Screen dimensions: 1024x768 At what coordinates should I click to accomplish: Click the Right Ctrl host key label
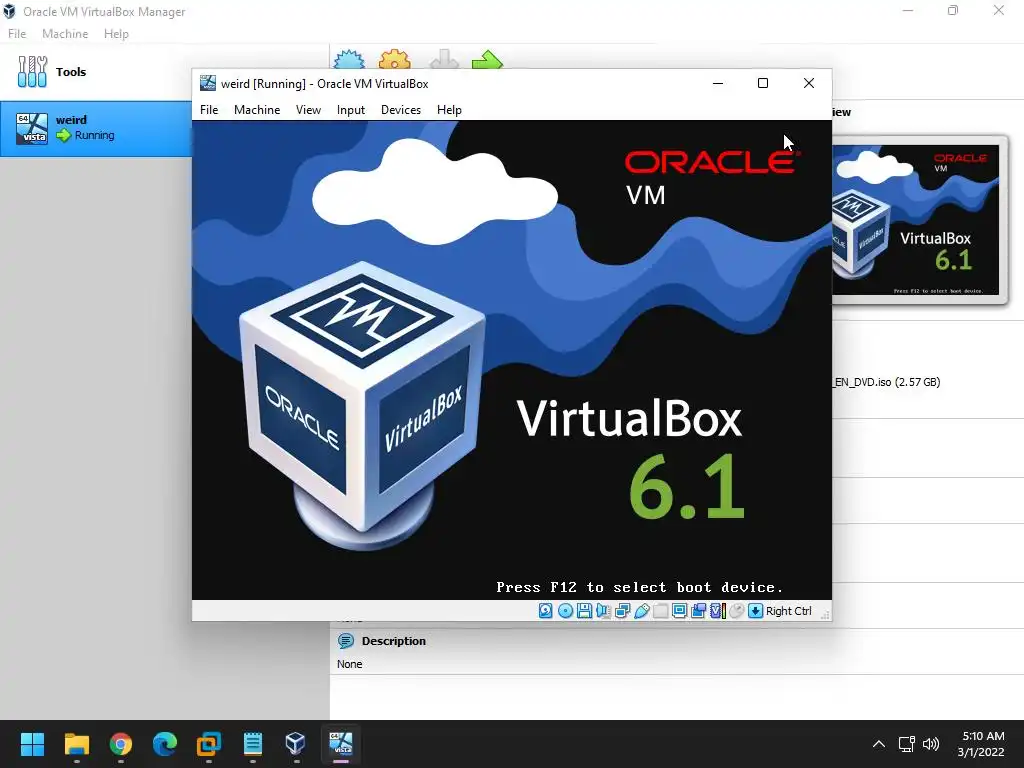788,611
